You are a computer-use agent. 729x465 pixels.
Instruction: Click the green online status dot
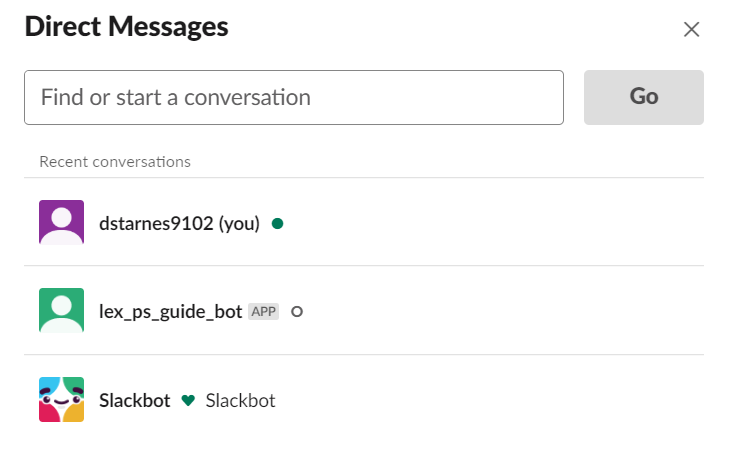pyautogui.click(x=278, y=224)
